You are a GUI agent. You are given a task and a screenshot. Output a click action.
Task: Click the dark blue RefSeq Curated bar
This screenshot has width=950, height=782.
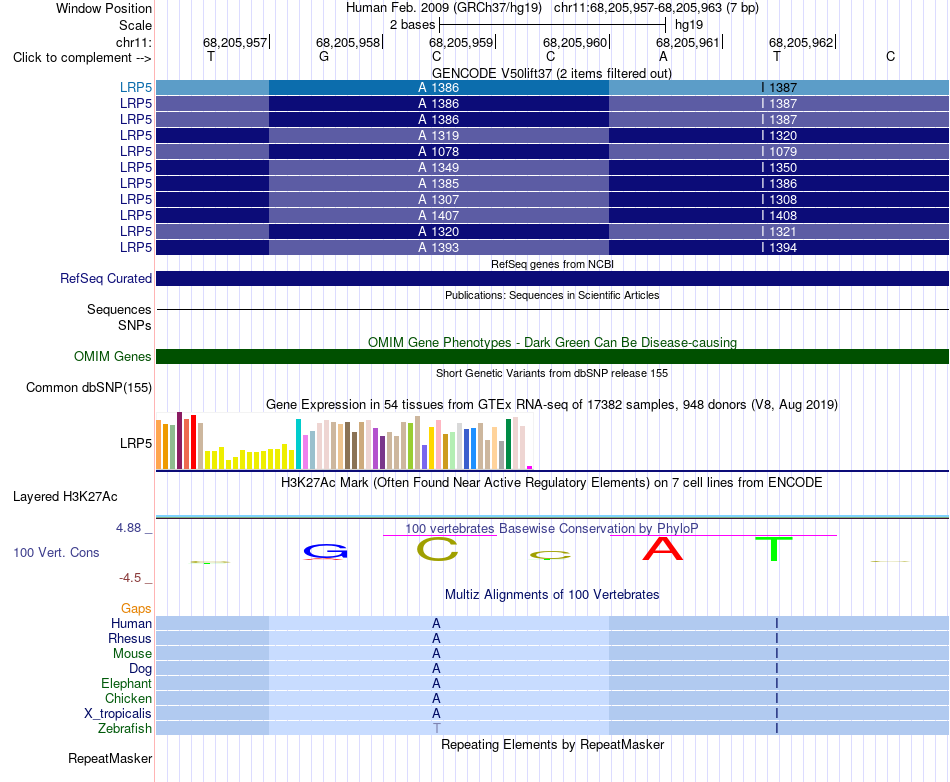[552, 279]
